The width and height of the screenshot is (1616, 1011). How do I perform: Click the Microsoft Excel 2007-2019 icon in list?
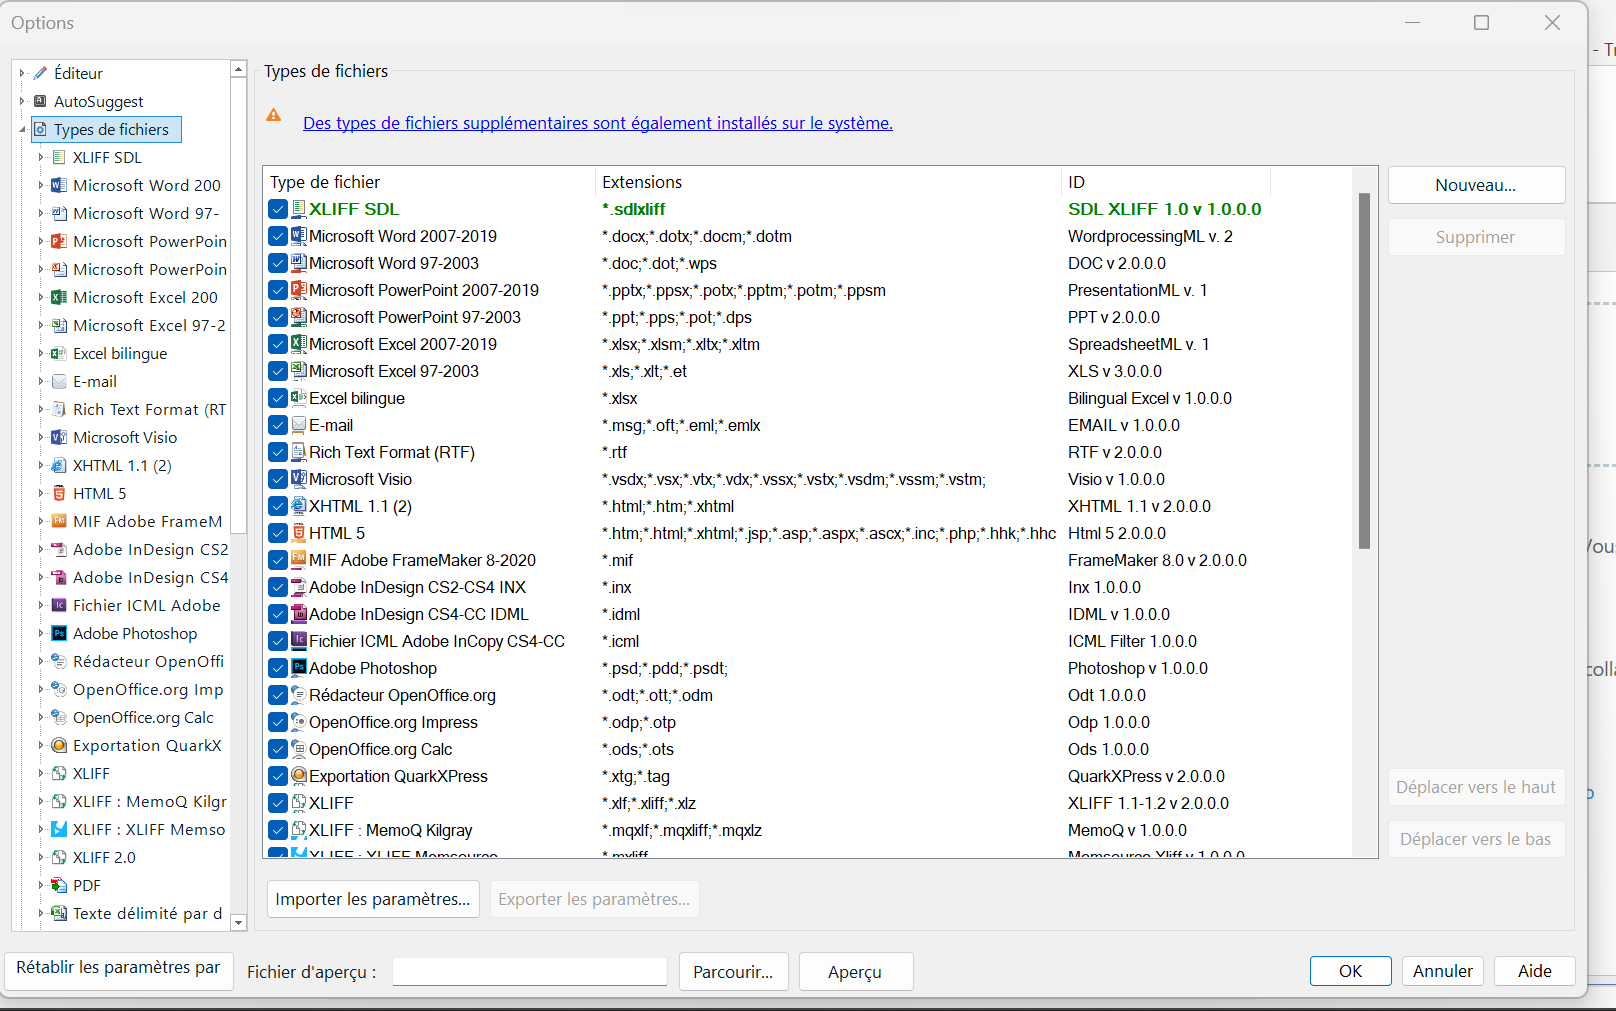click(299, 343)
